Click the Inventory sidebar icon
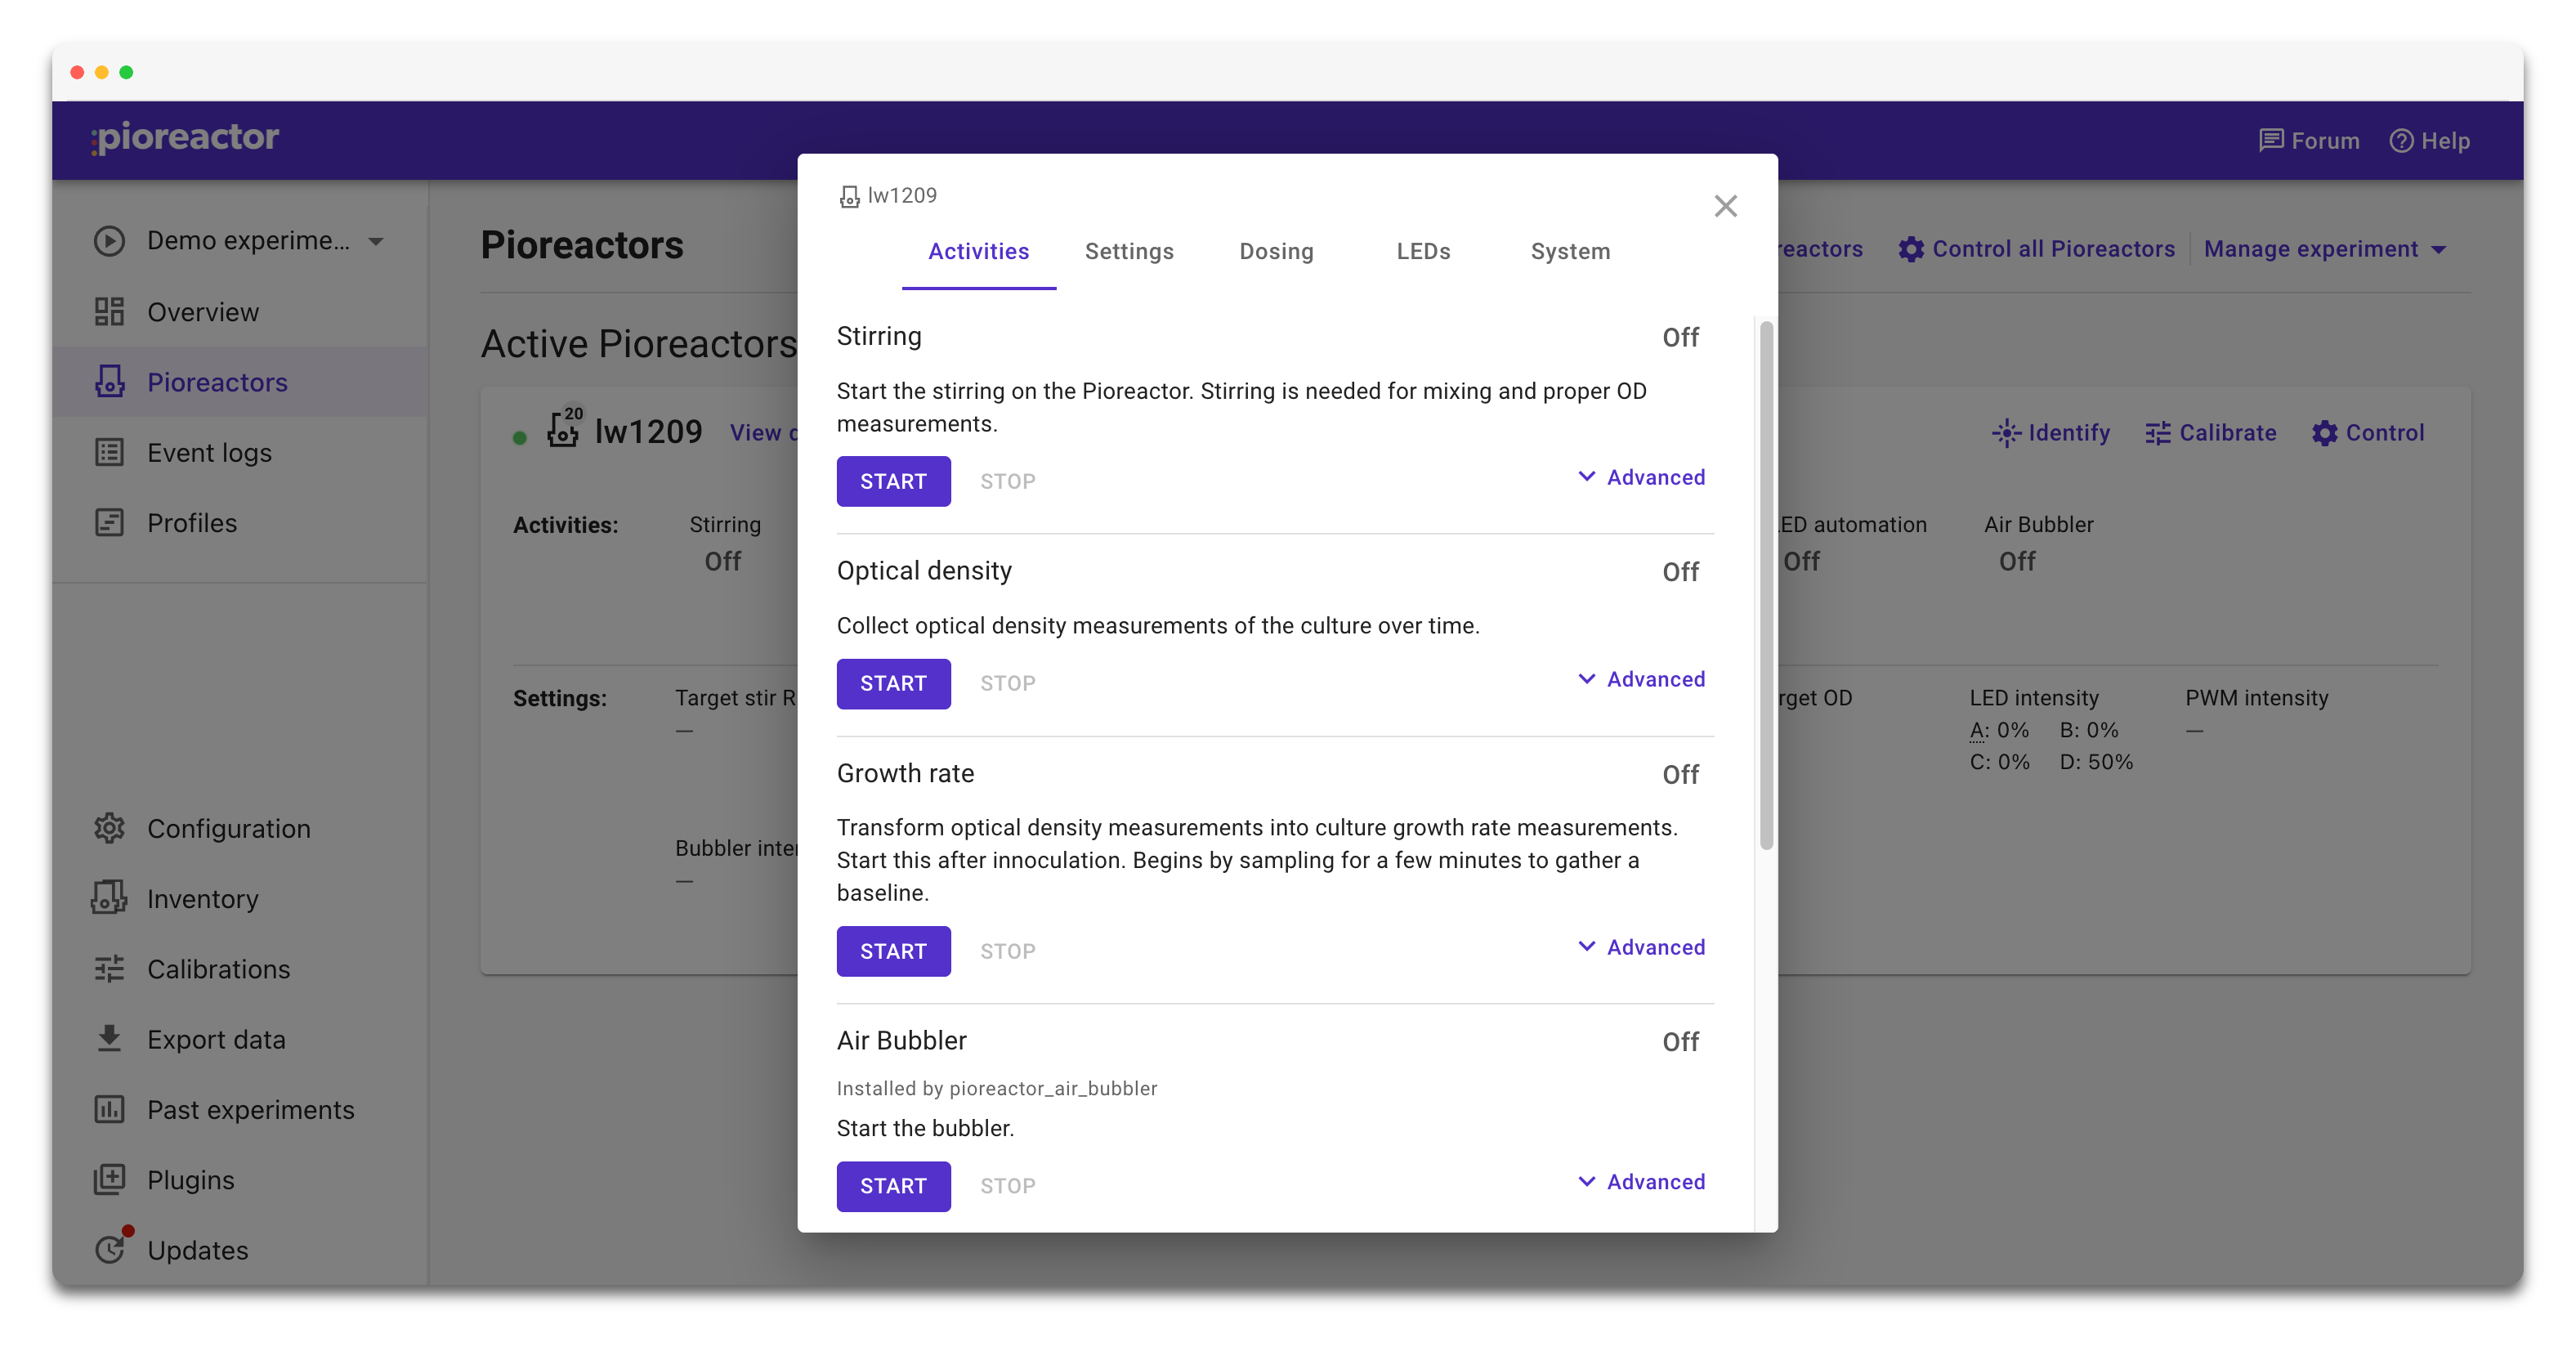Viewport: 2576px width, 1347px height. pyautogui.click(x=109, y=898)
